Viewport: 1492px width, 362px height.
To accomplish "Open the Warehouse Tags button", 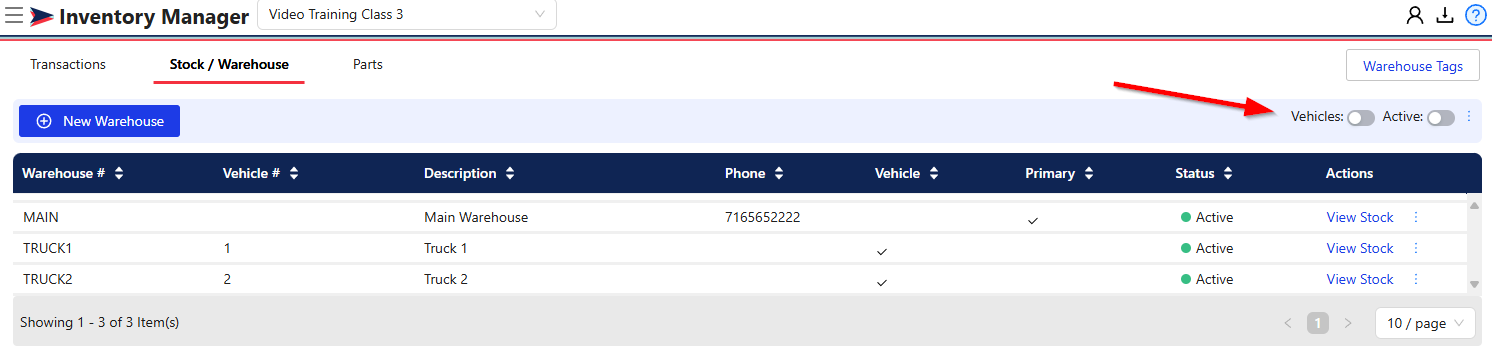I will [1413, 66].
